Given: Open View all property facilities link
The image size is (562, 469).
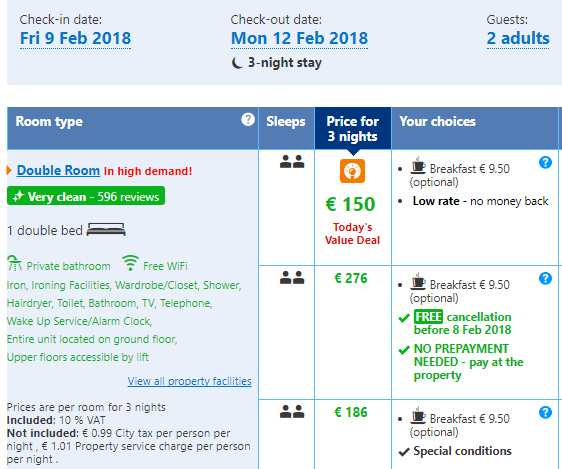Looking at the screenshot, I should click(x=190, y=381).
